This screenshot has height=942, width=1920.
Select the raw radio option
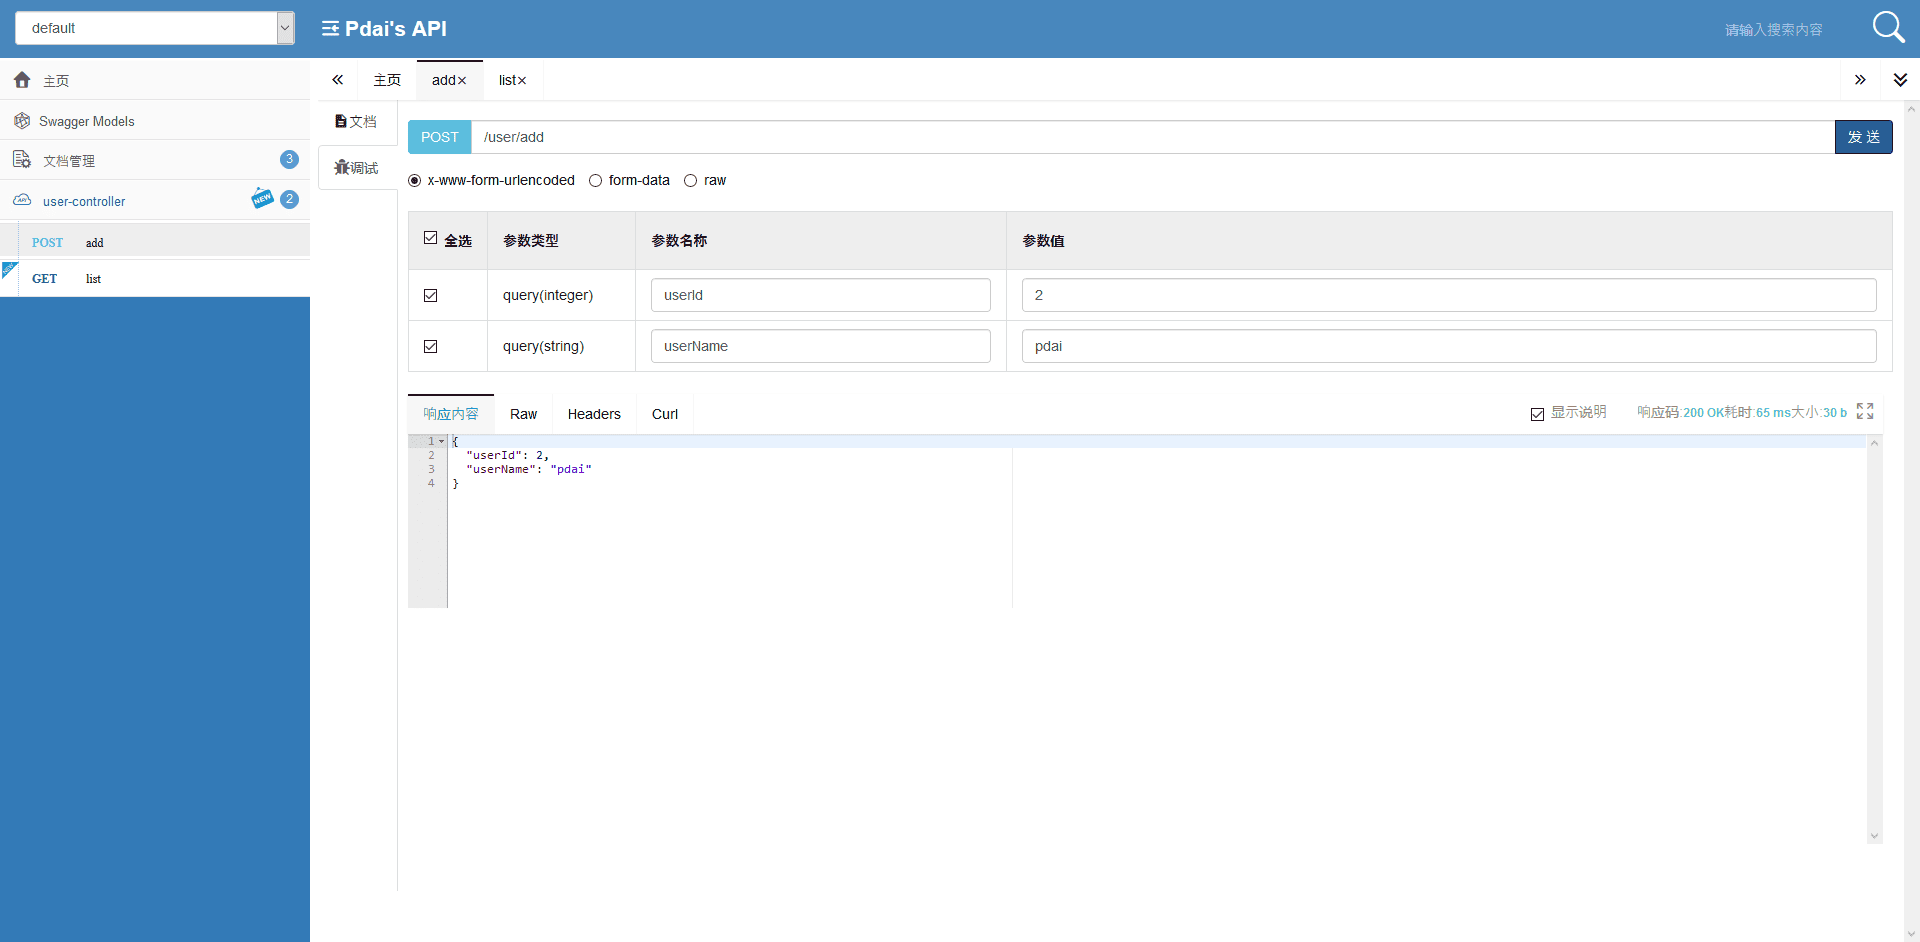pos(690,181)
